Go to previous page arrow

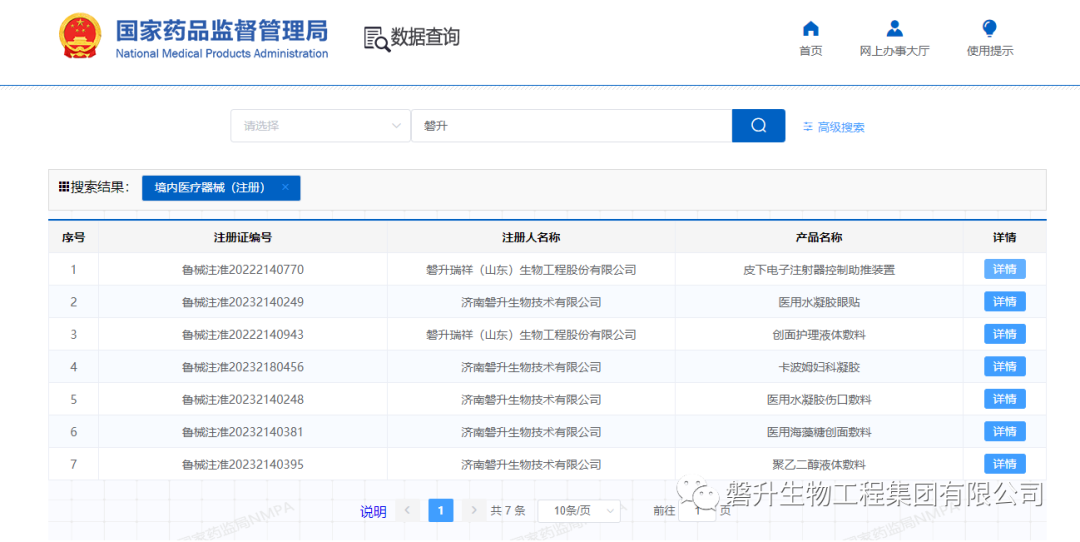click(407, 510)
